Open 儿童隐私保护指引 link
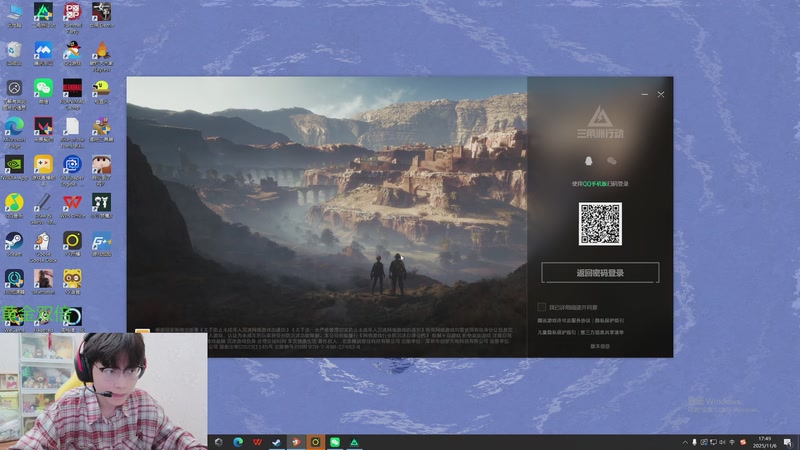 pos(556,332)
